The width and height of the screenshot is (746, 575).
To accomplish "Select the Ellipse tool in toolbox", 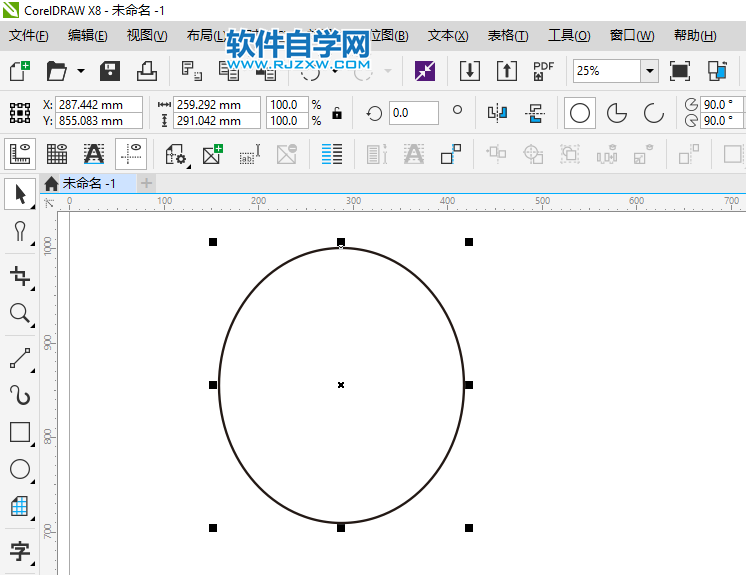I will tap(19, 469).
